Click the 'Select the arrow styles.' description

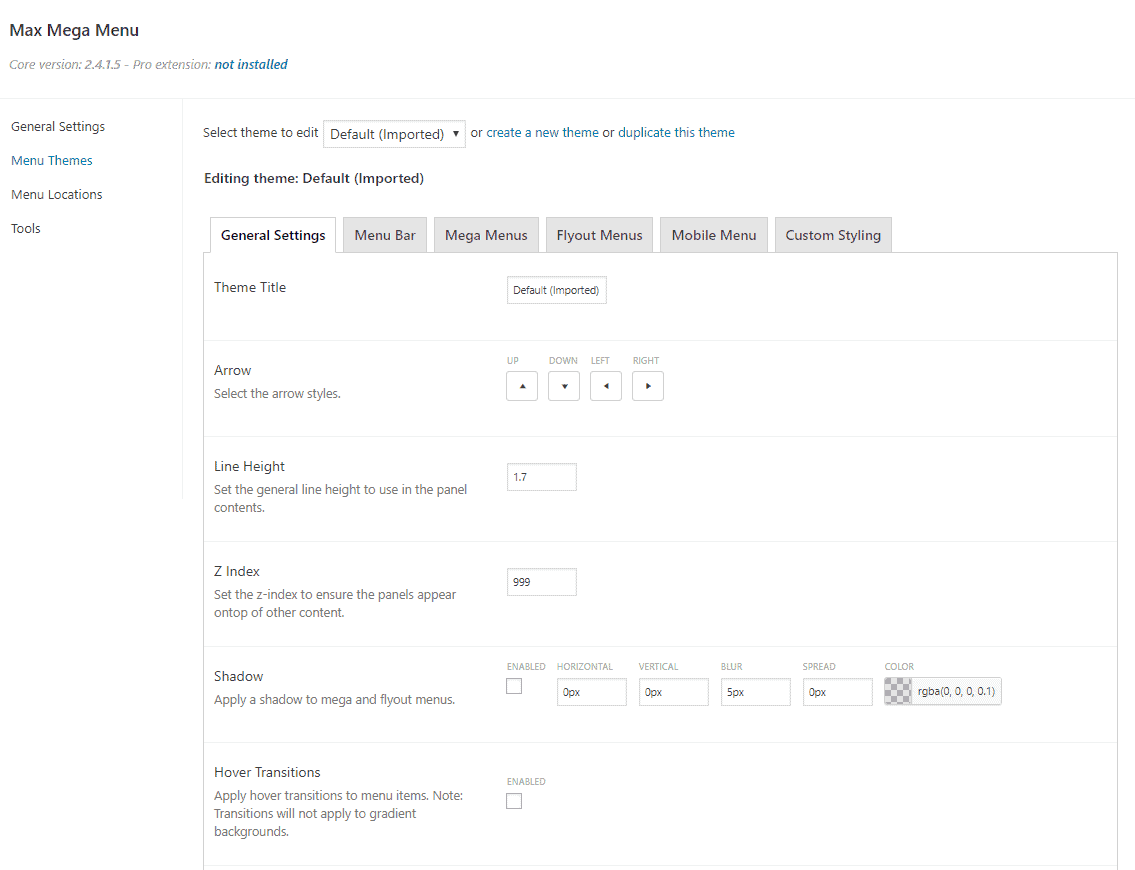[x=277, y=394]
